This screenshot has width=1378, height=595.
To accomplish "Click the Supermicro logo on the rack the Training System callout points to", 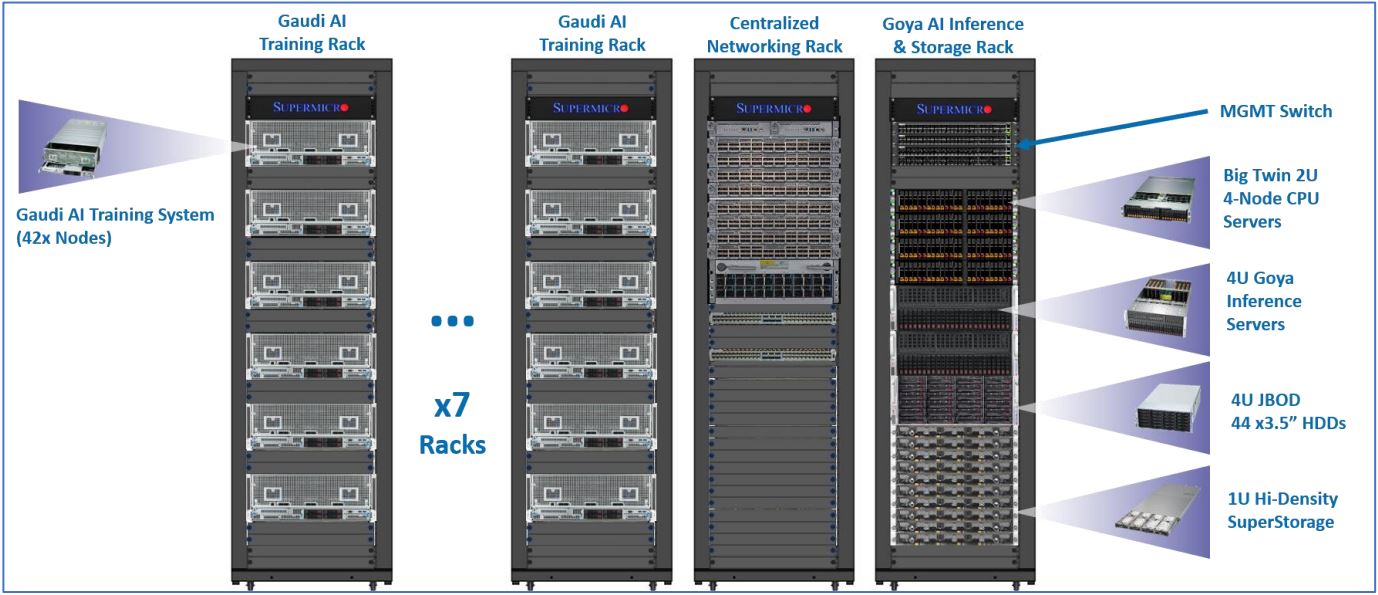I will click(311, 107).
